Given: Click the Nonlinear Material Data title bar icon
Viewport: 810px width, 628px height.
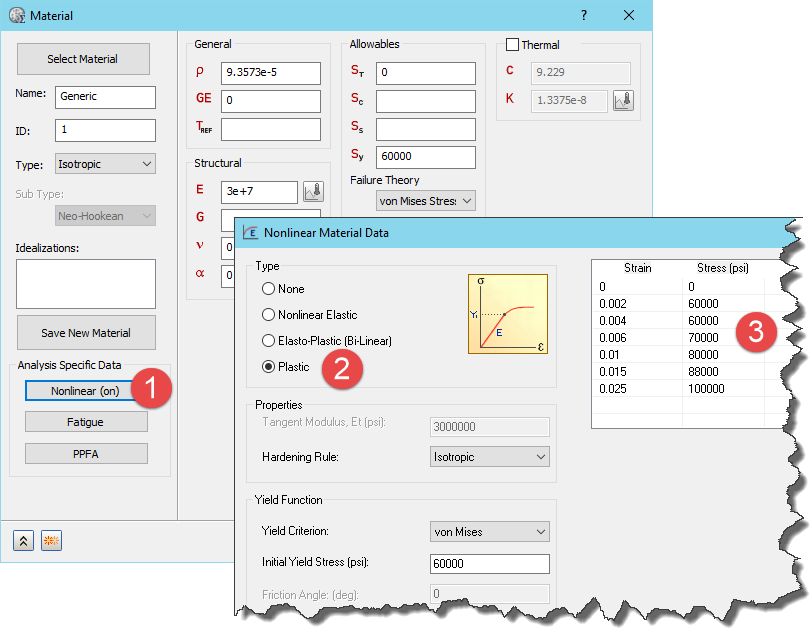Looking at the screenshot, I should [250, 233].
